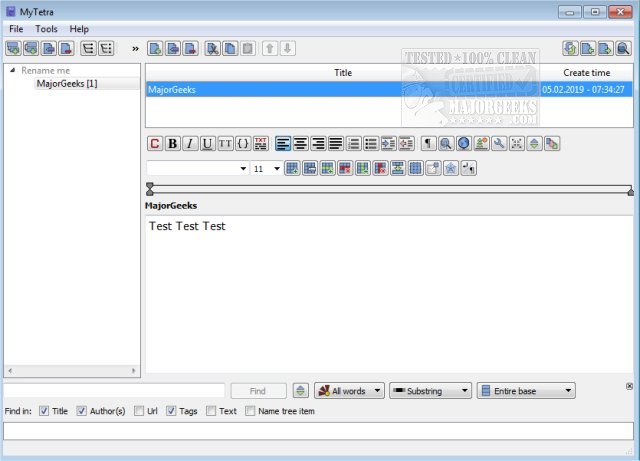
Task: Open the Tools menu
Action: (46, 29)
